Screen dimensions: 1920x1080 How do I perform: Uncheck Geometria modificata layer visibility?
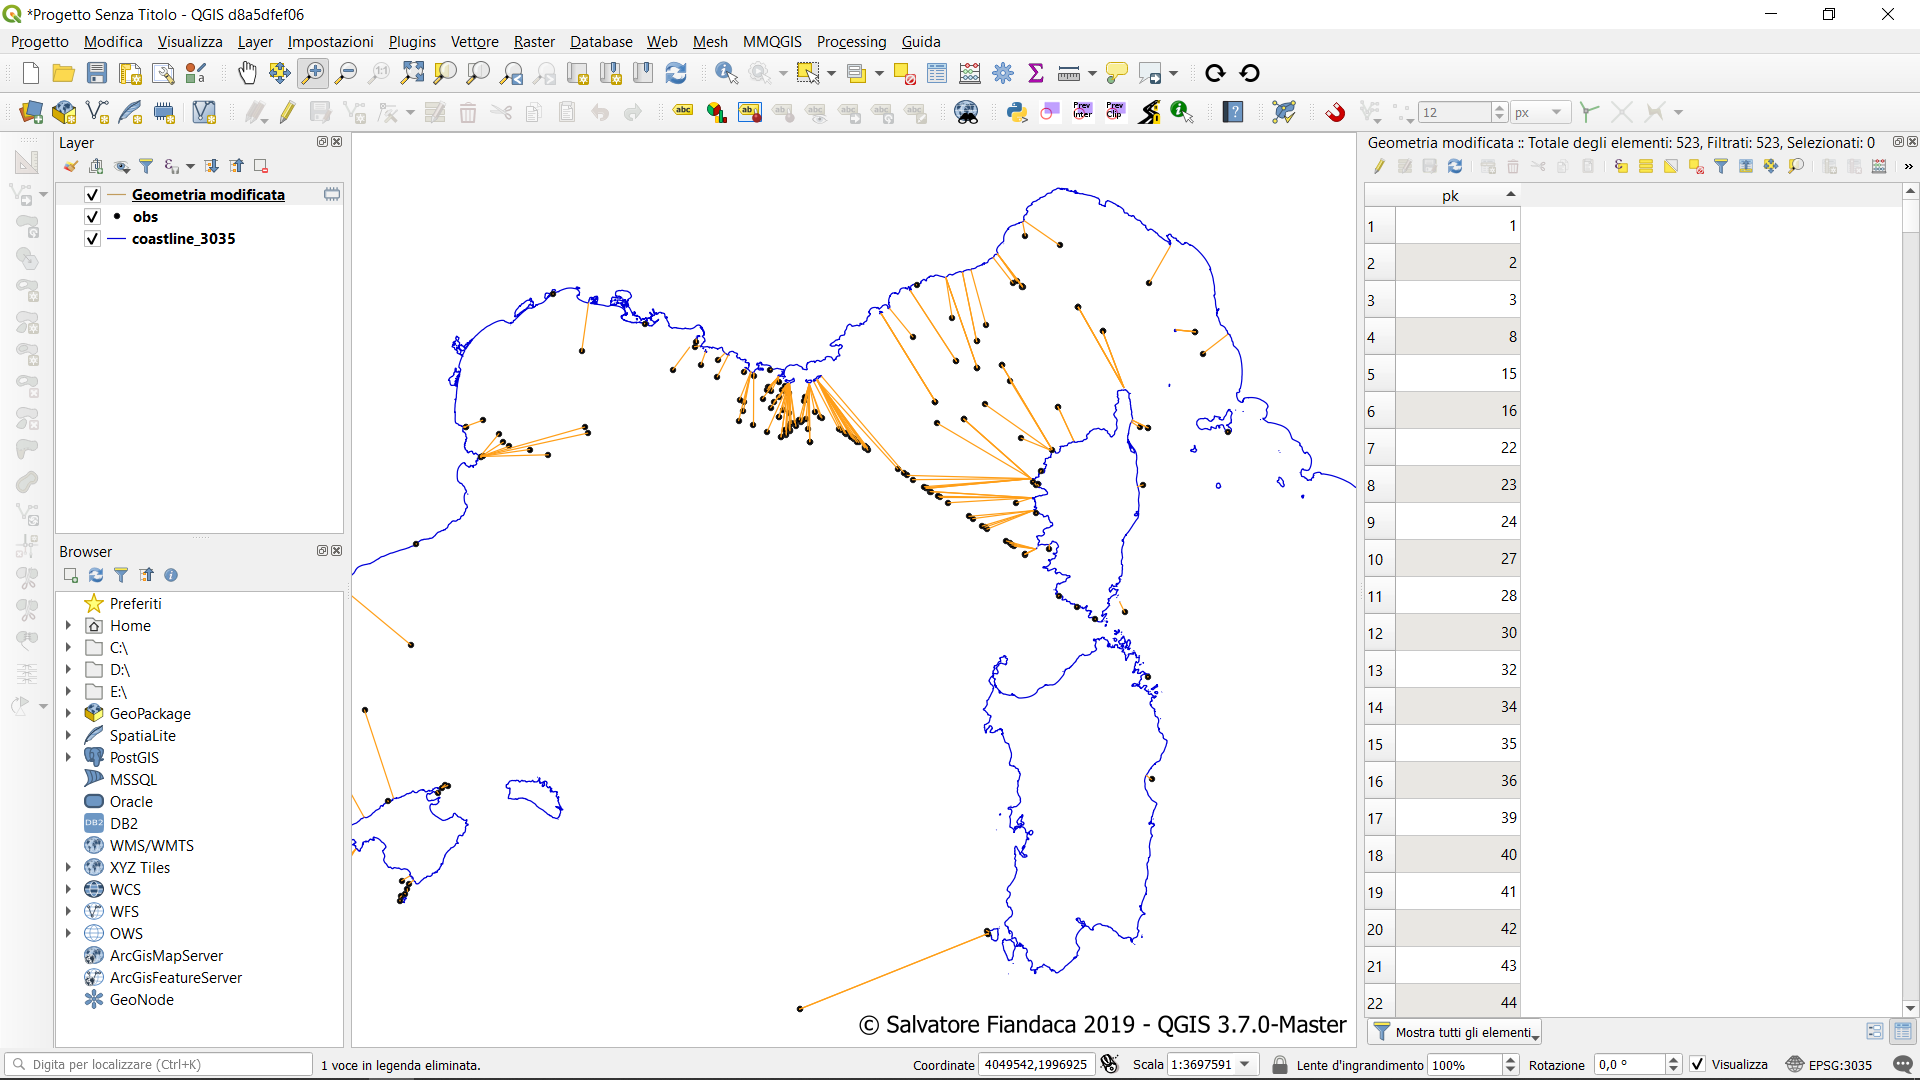92,195
